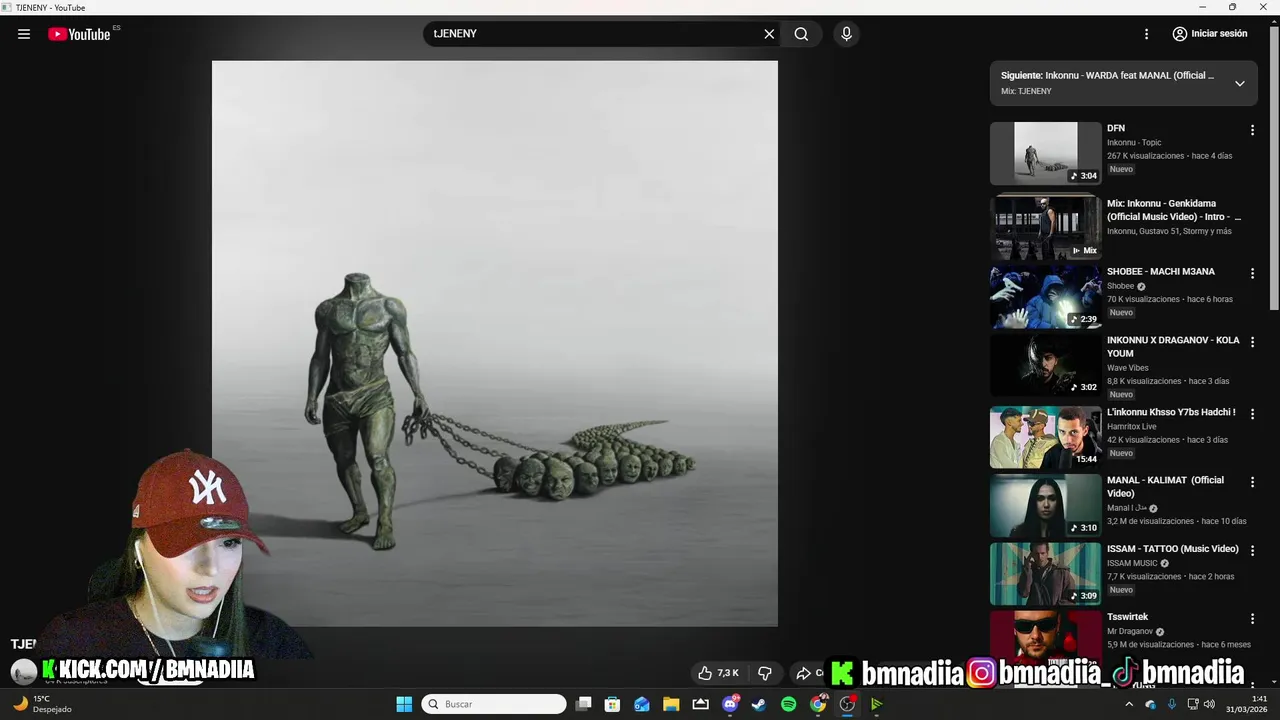Open Spotify from the taskbar

click(x=788, y=704)
